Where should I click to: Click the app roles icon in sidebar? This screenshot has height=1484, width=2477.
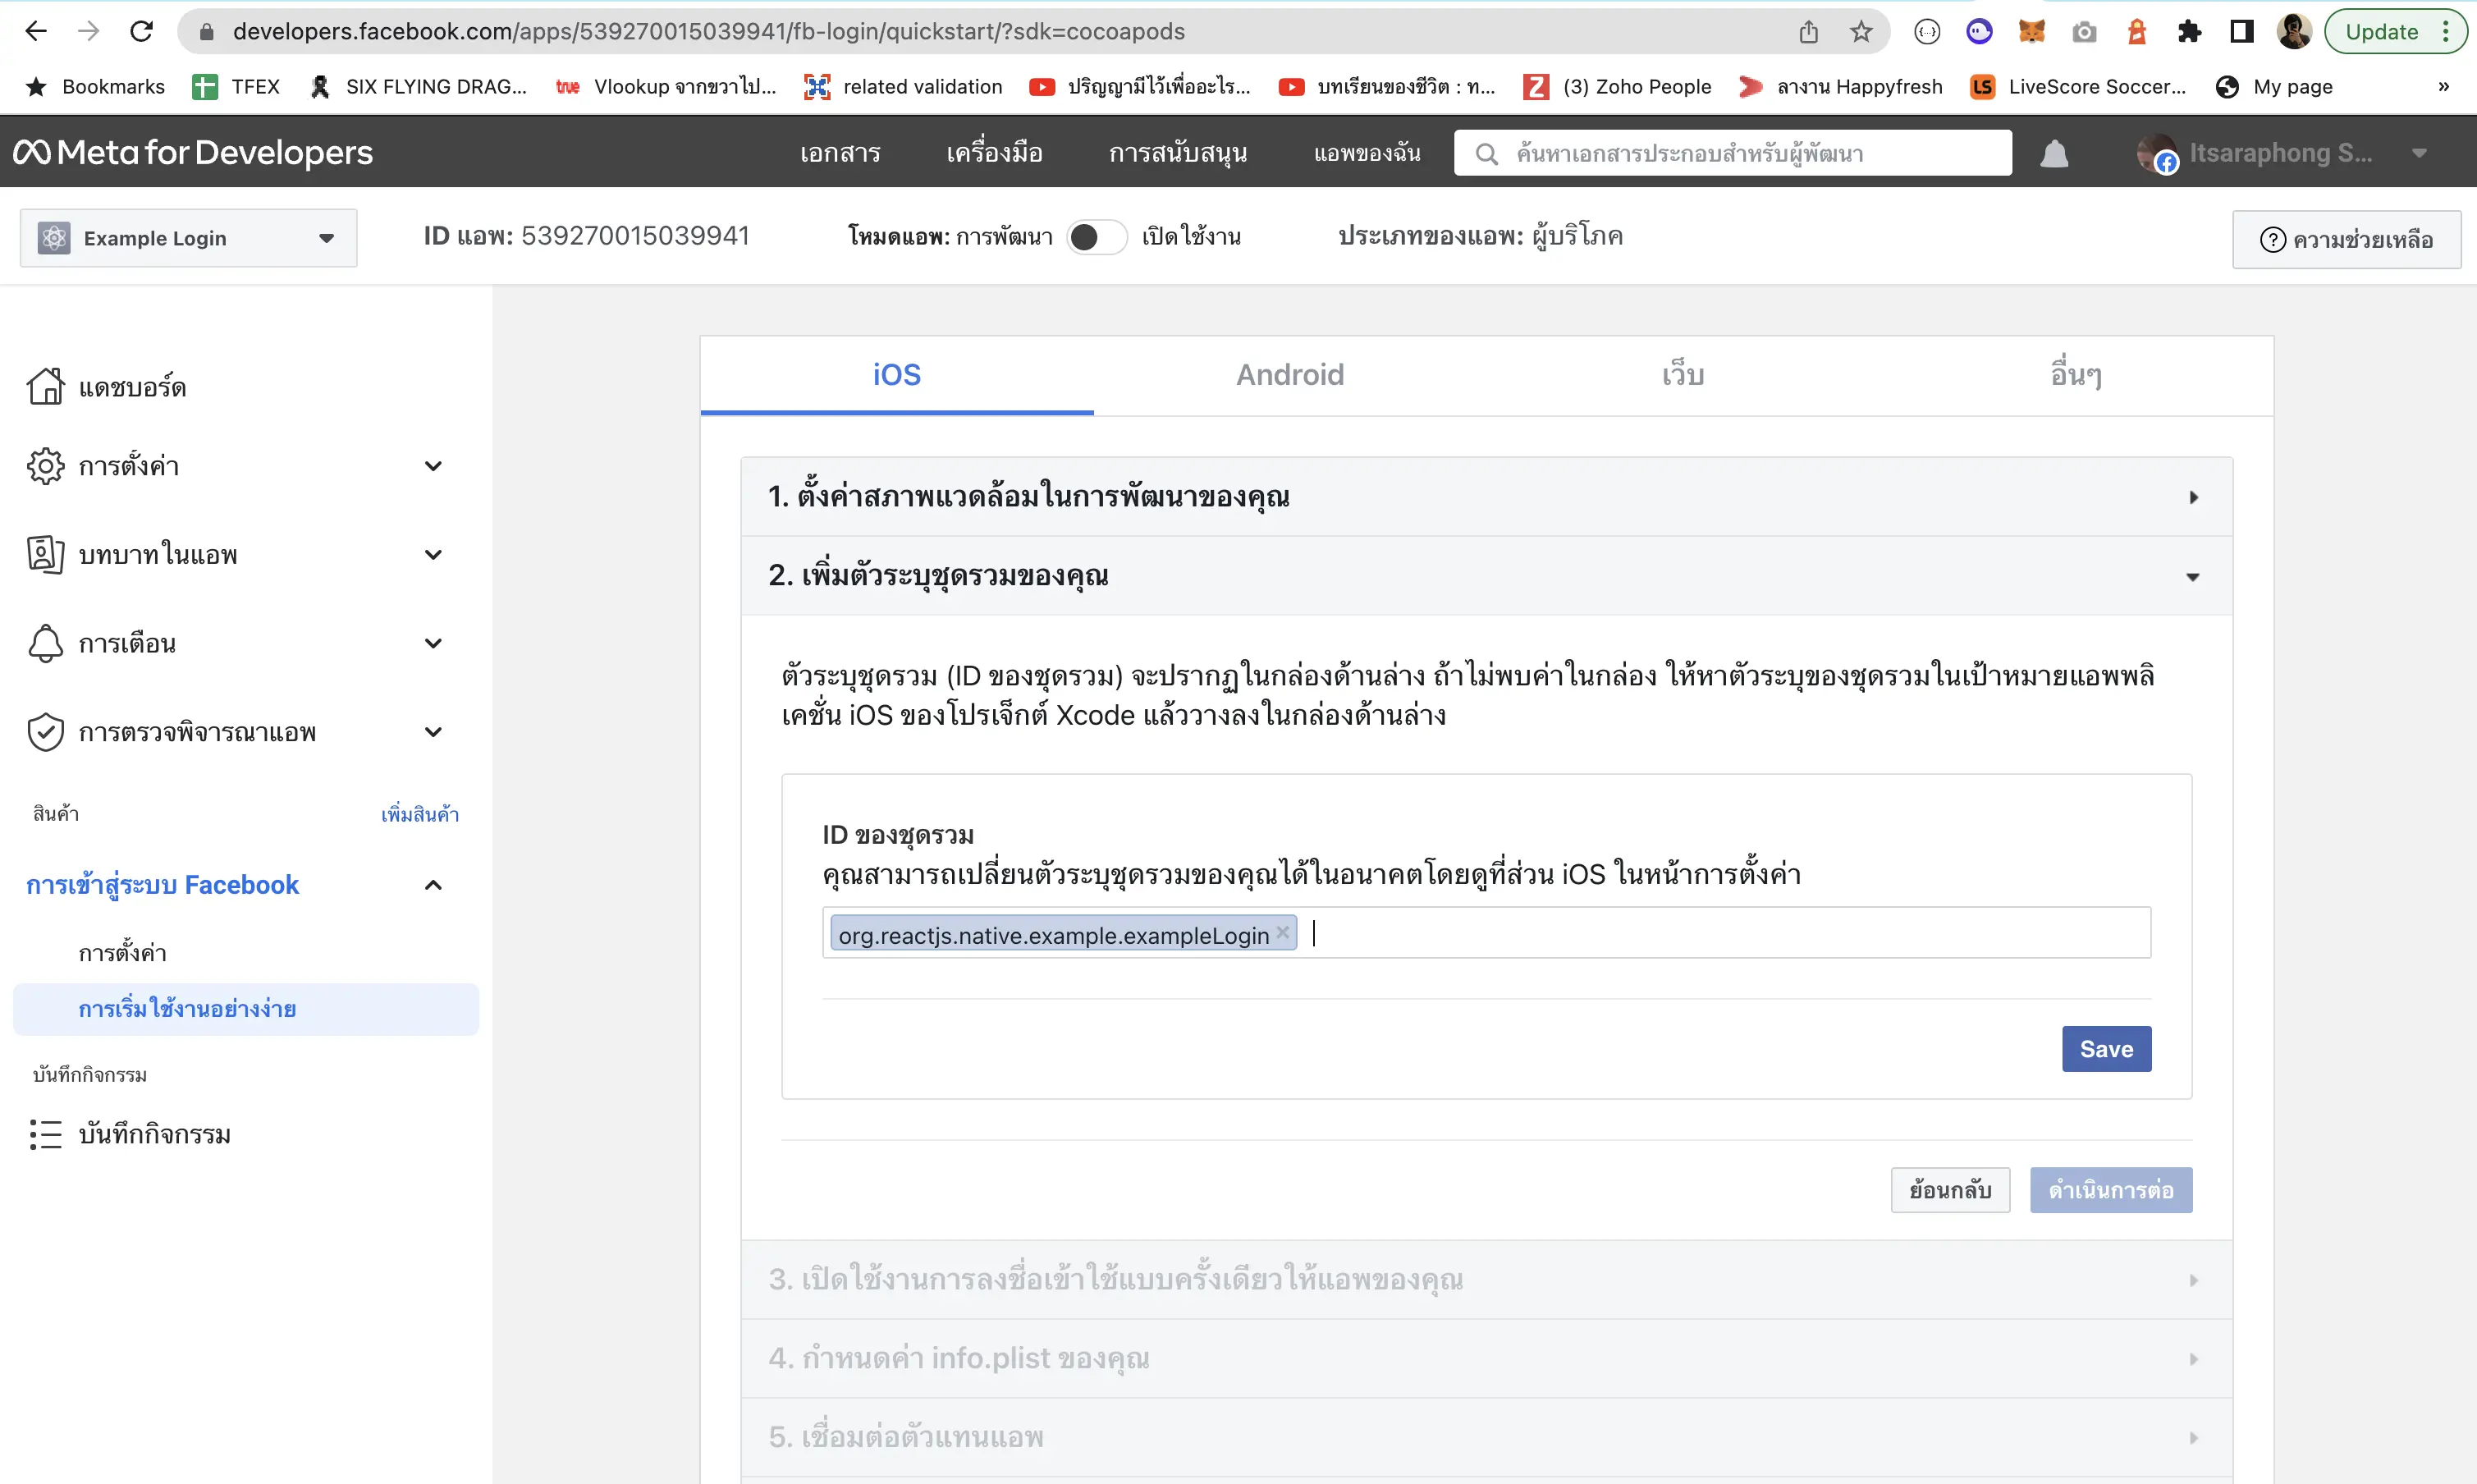pos(46,554)
